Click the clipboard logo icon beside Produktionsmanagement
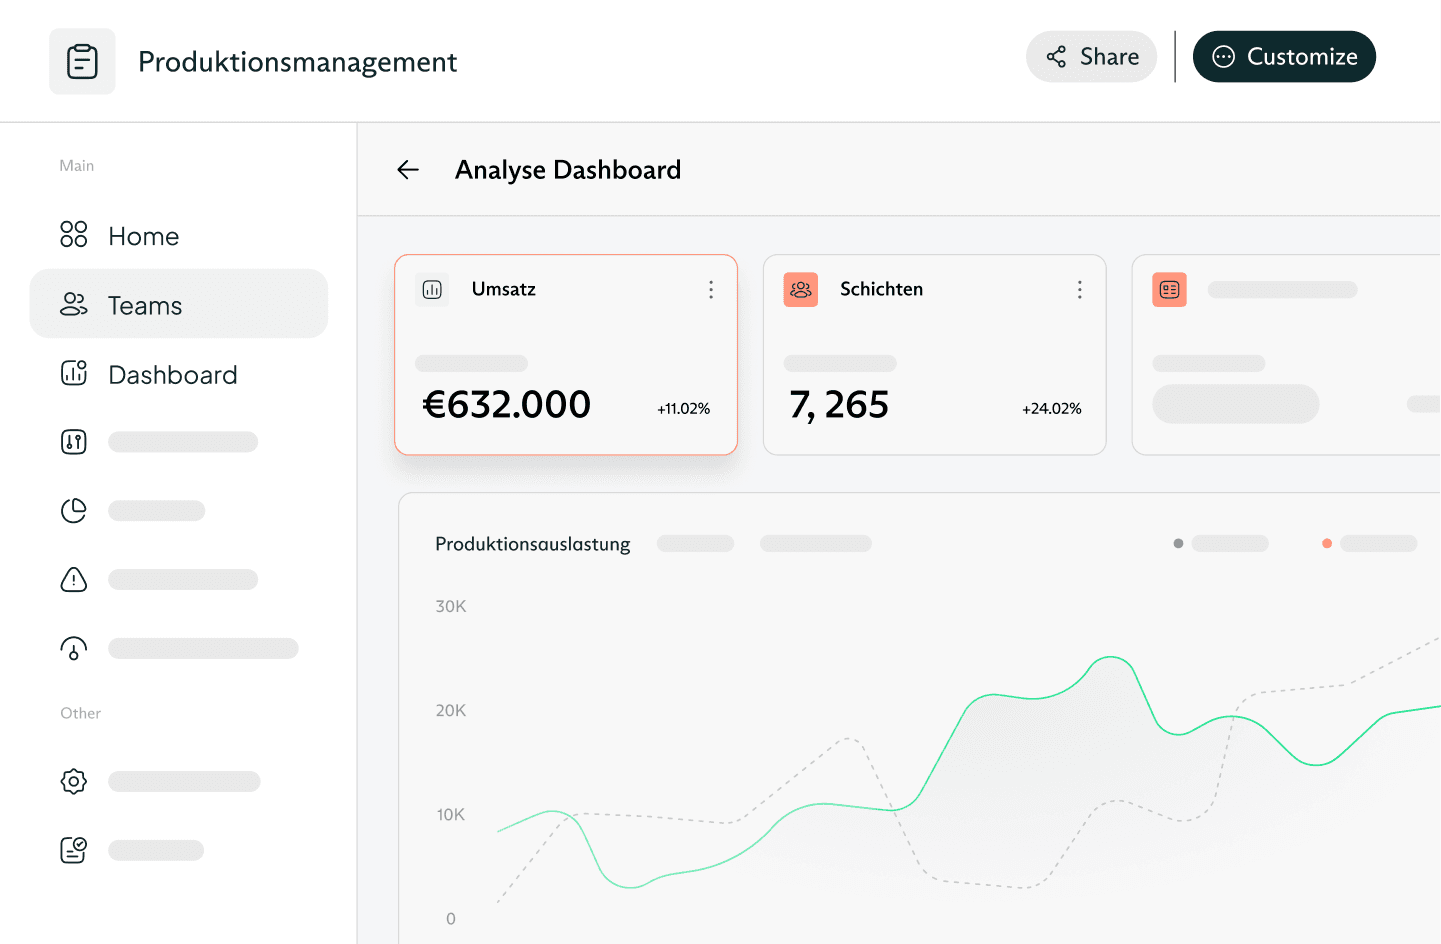 [x=82, y=62]
